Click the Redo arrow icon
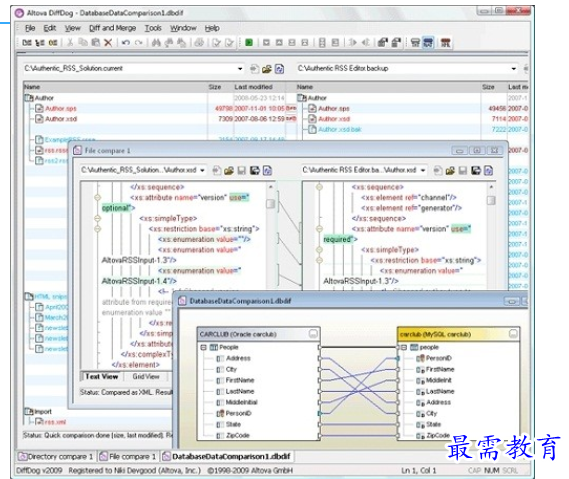Screen dimensions: 569x479 tap(139, 43)
